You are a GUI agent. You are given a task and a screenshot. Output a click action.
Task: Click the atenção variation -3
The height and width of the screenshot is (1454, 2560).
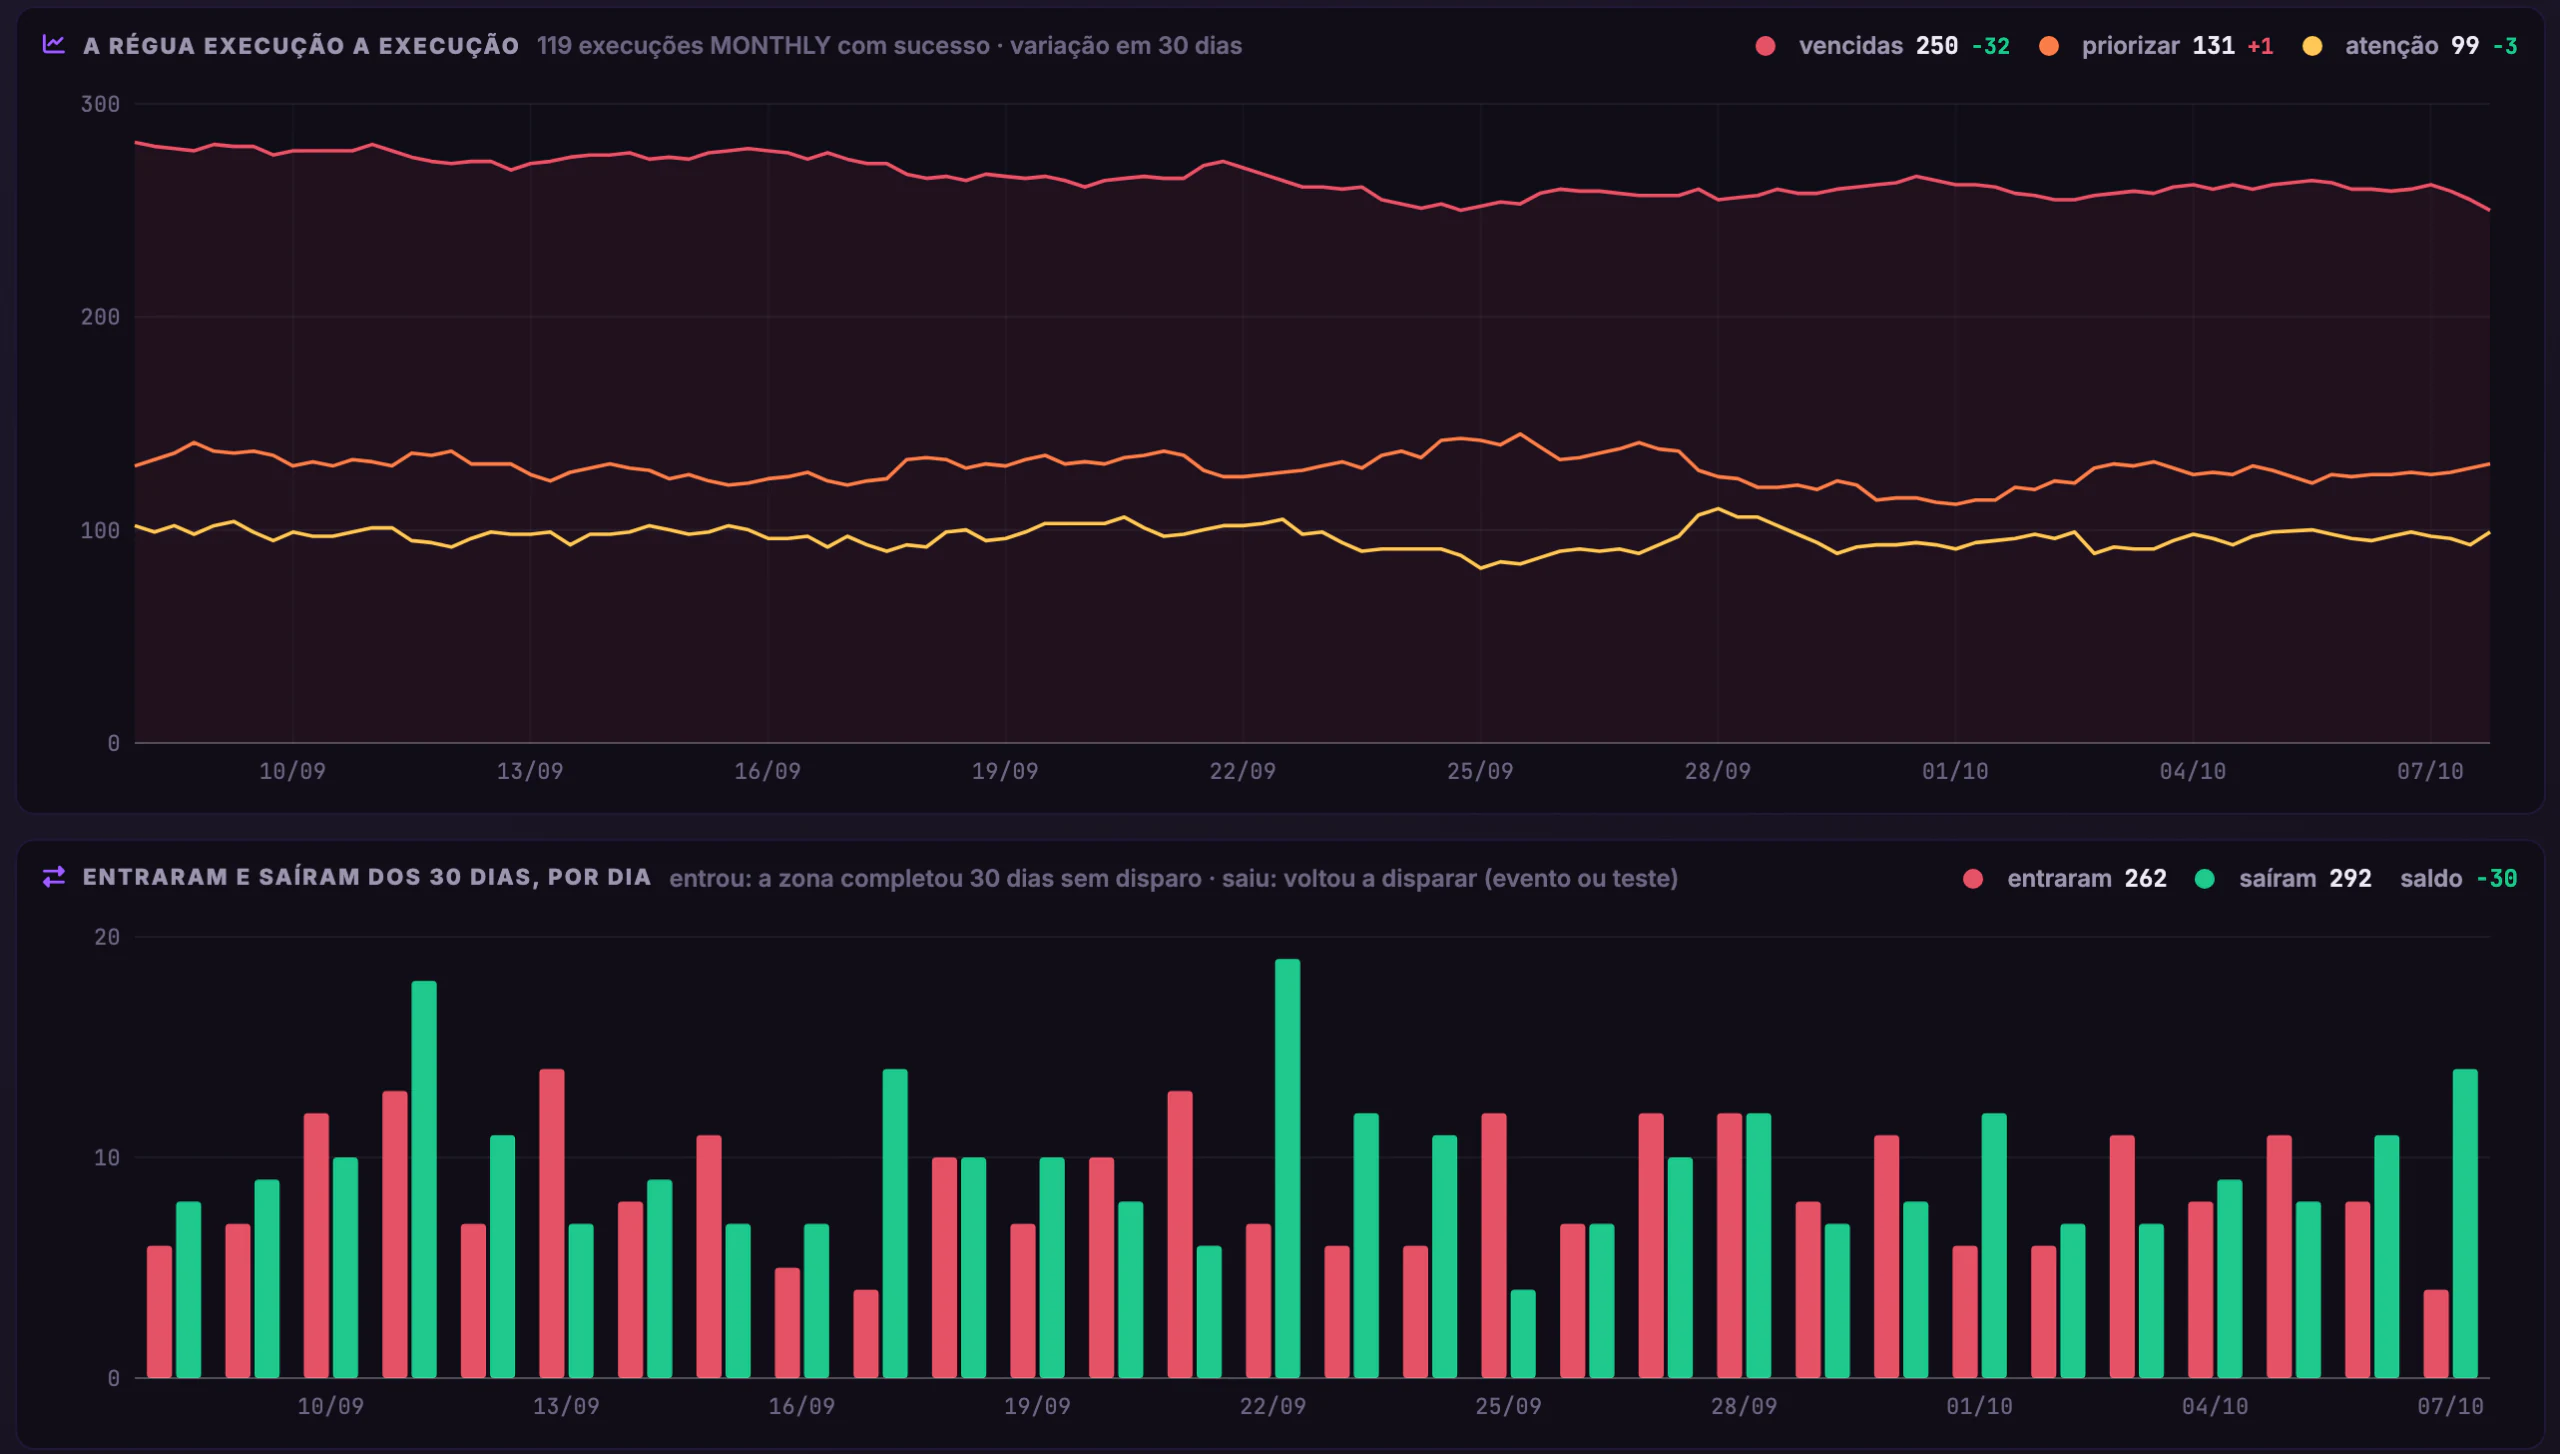point(2505,46)
